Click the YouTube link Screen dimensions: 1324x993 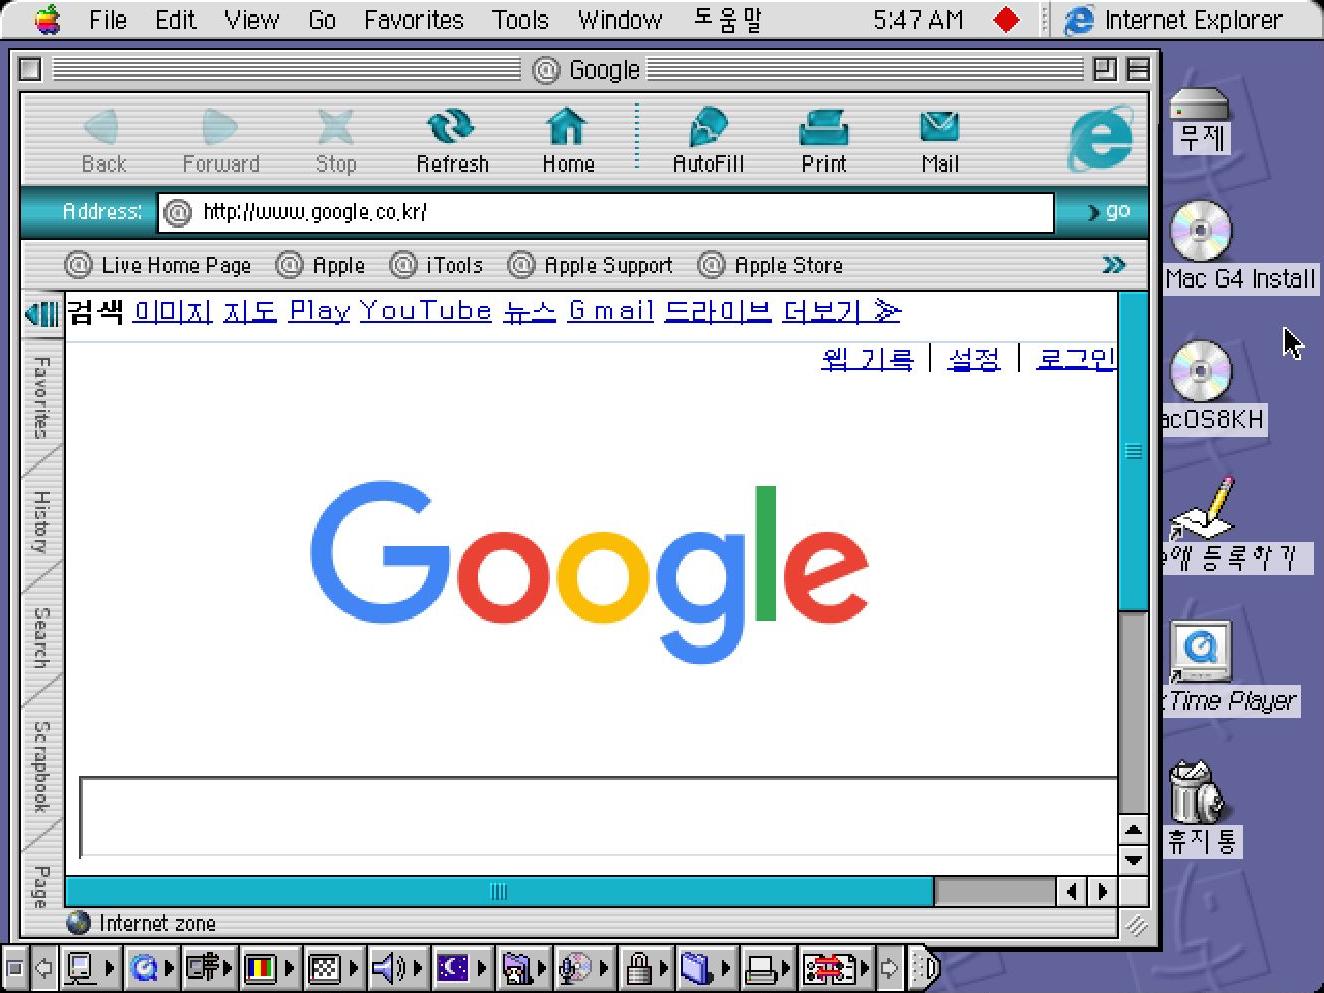[x=425, y=312]
